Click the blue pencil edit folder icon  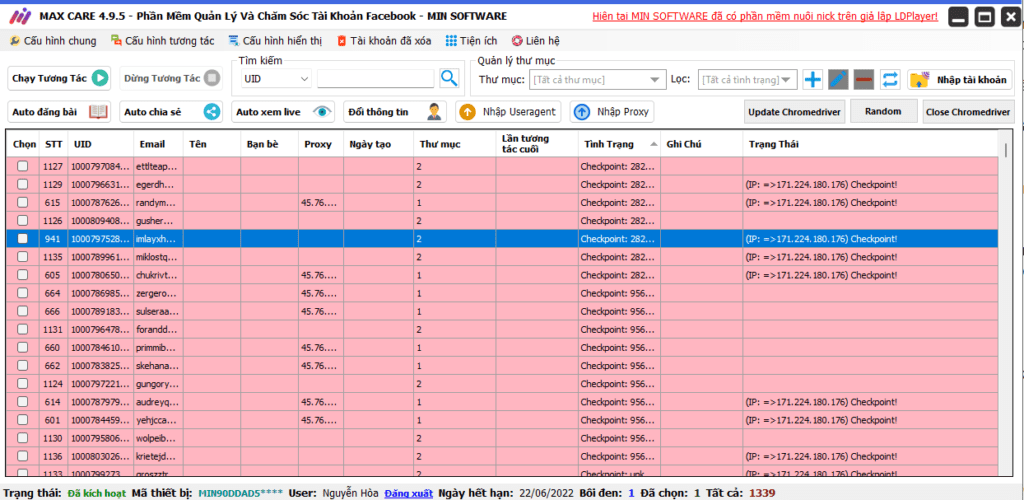(838, 80)
